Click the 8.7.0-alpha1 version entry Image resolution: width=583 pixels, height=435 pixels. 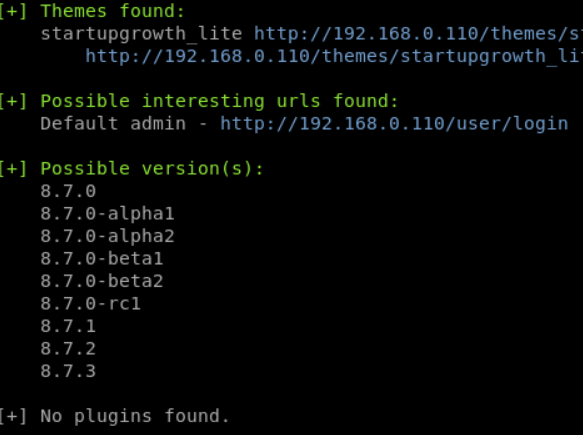(107, 214)
